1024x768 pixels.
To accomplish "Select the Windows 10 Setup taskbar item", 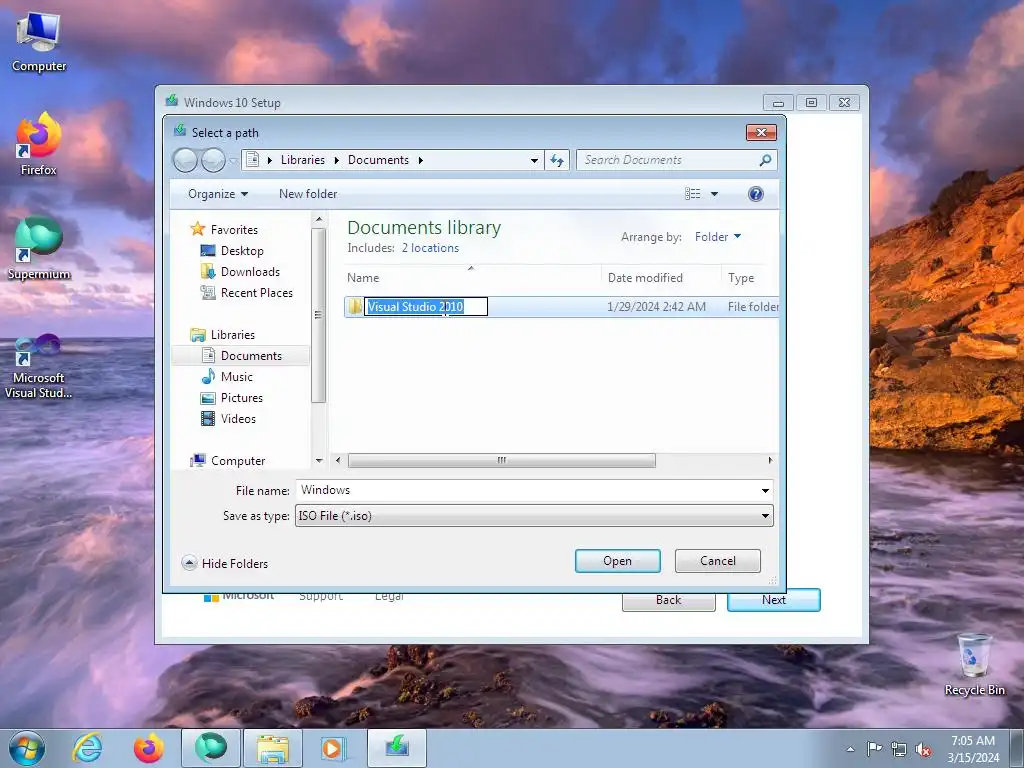I will coord(396,748).
